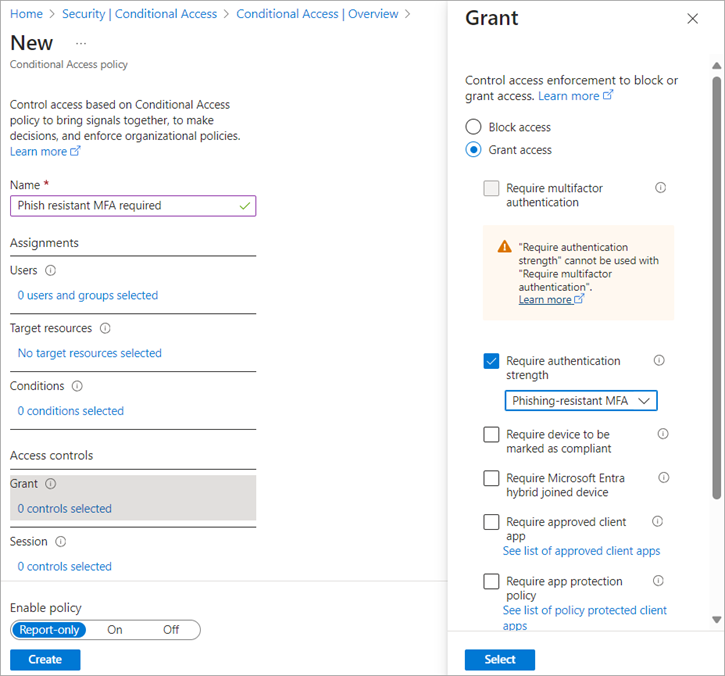Open the ellipsis menu beside New
This screenshot has height=676, width=725.
tap(81, 44)
